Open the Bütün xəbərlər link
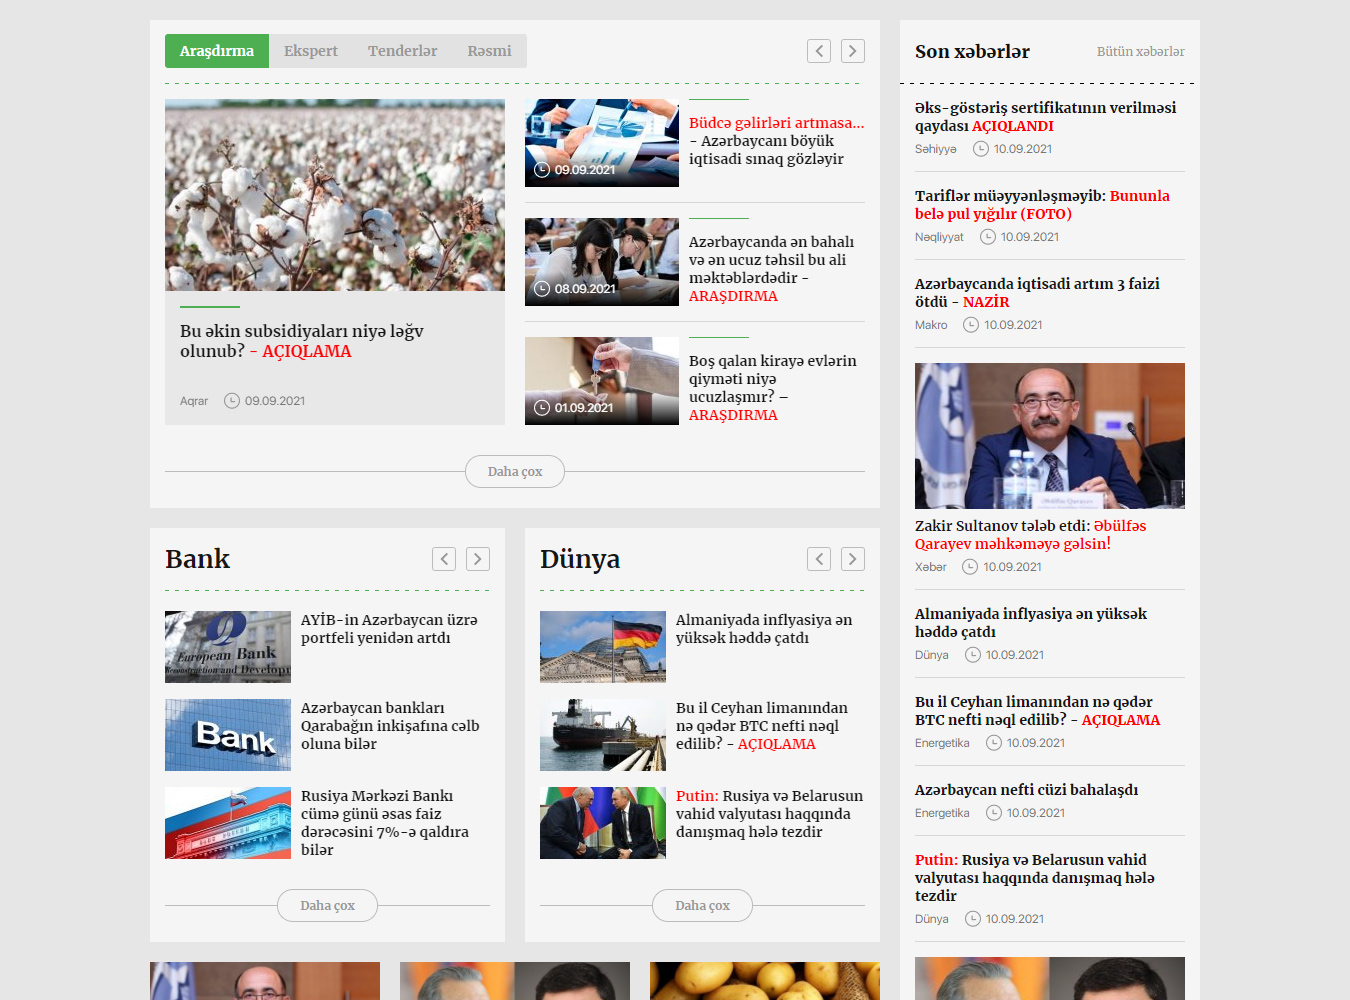 pyautogui.click(x=1140, y=52)
